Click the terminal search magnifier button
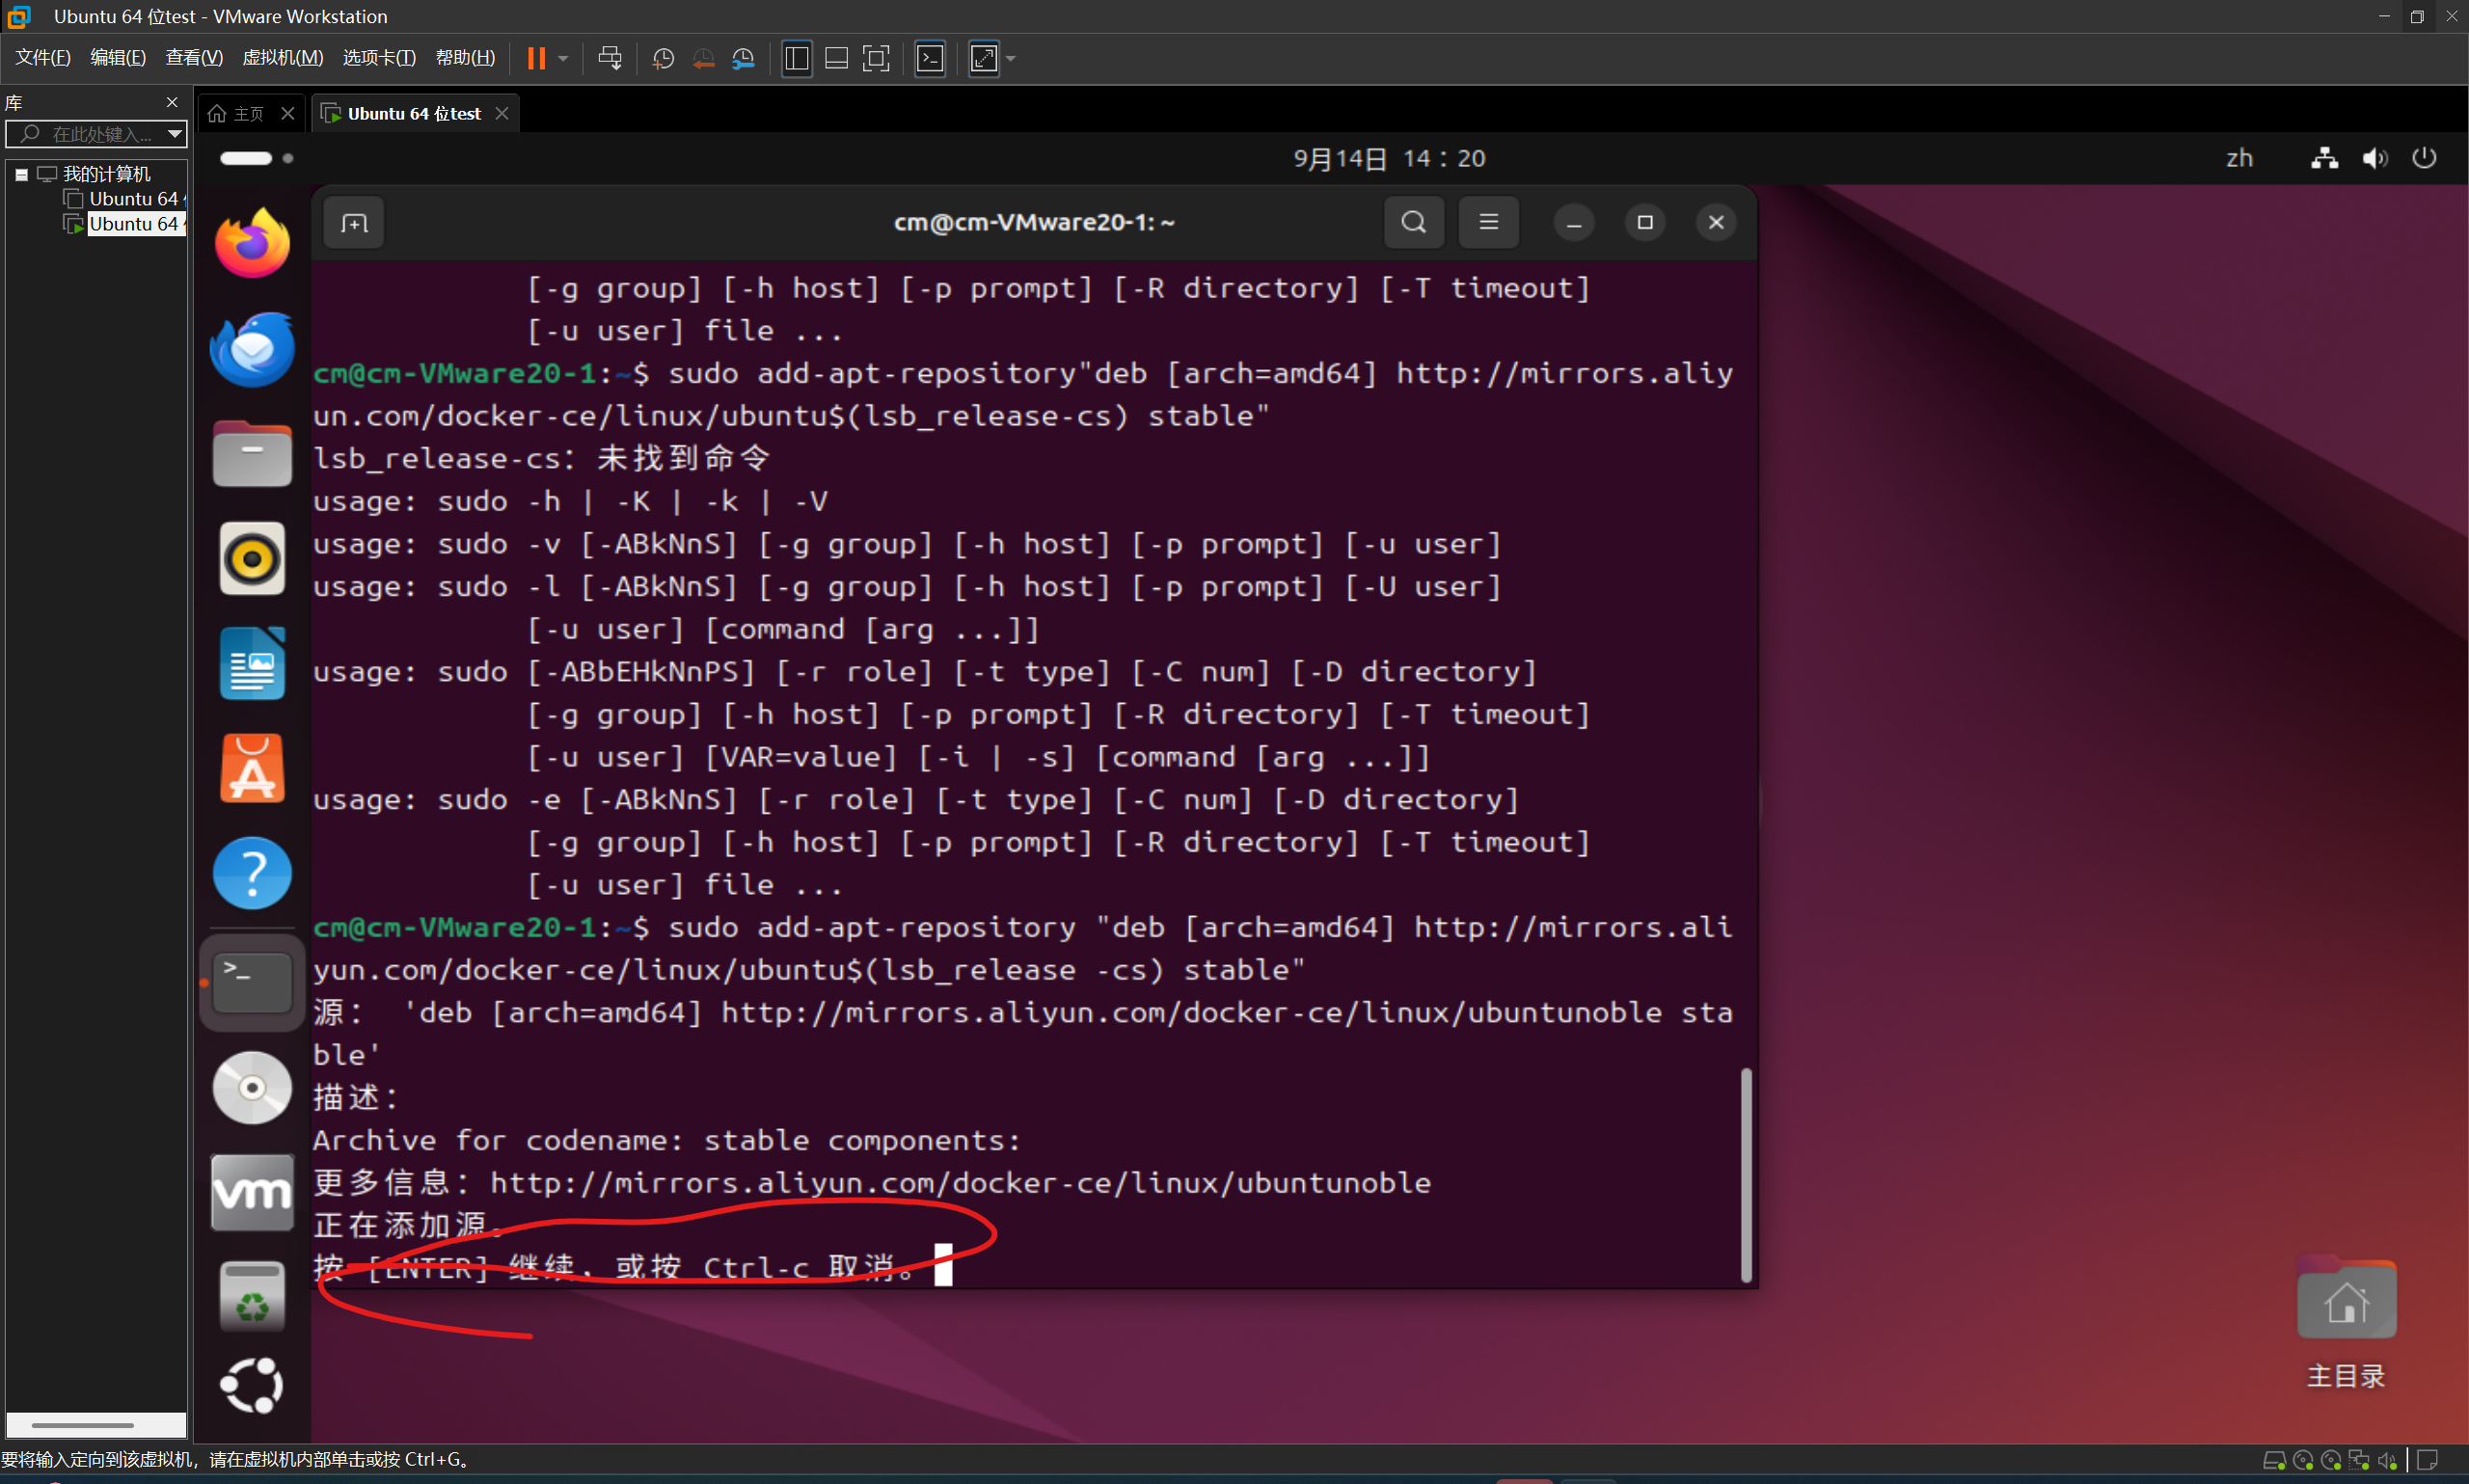This screenshot has width=2469, height=1484. point(1413,222)
